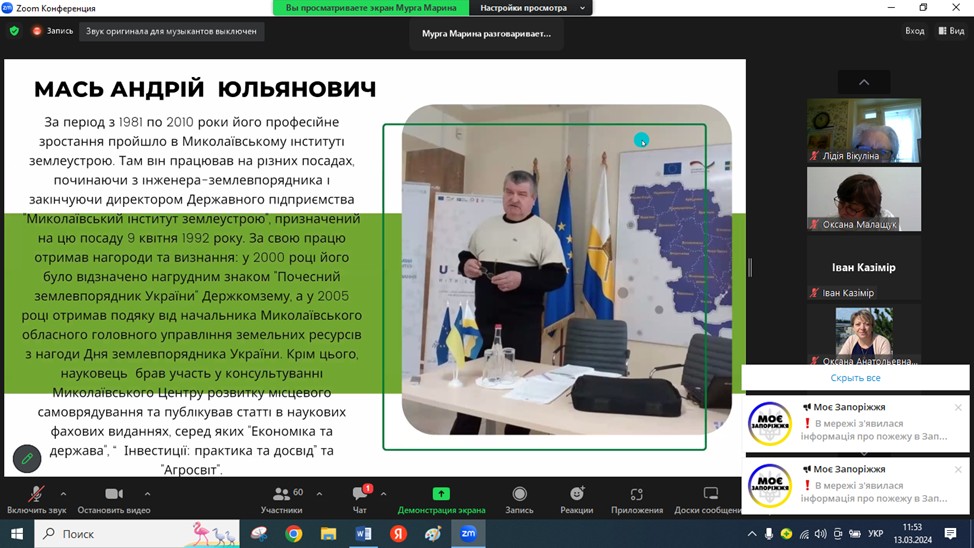Open the Приложения apps button
The height and width of the screenshot is (548, 974).
coord(637,501)
